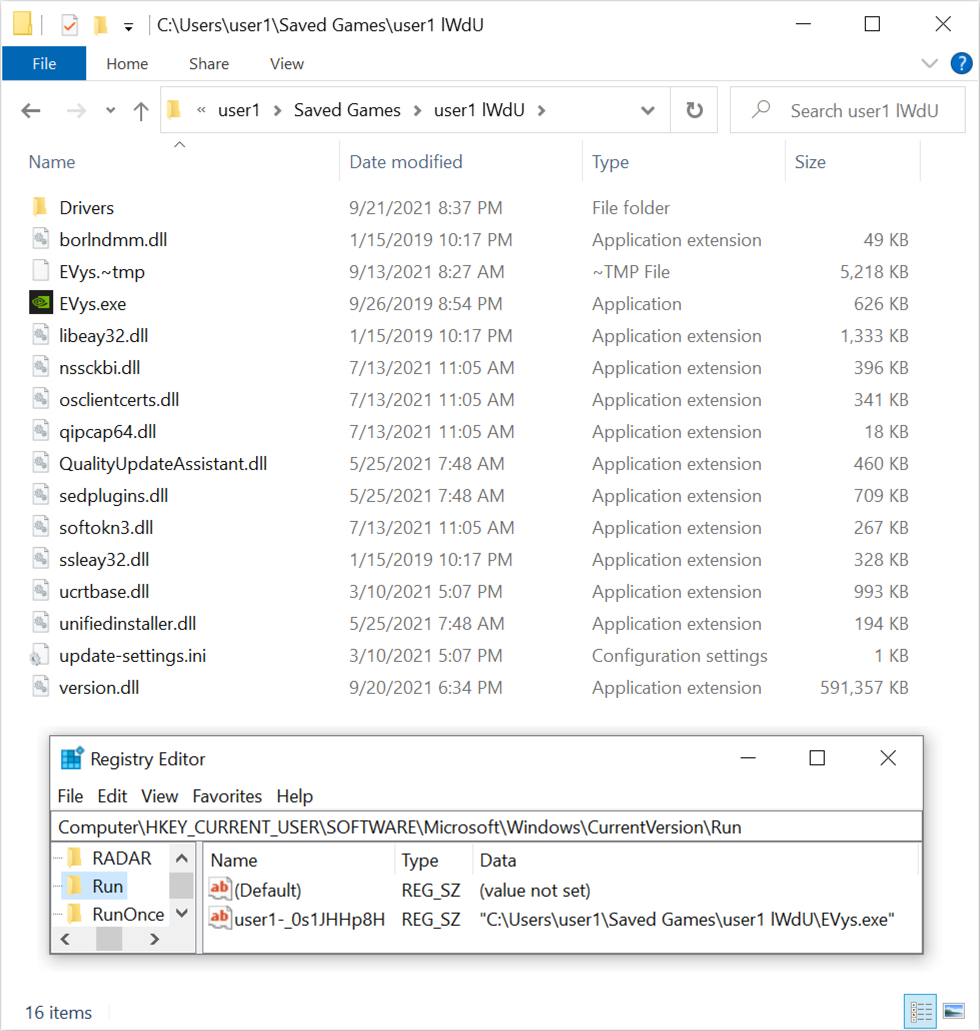Viewport: 980px width, 1031px height.
Task: Select the Run key in registry tree
Action: (x=108, y=886)
